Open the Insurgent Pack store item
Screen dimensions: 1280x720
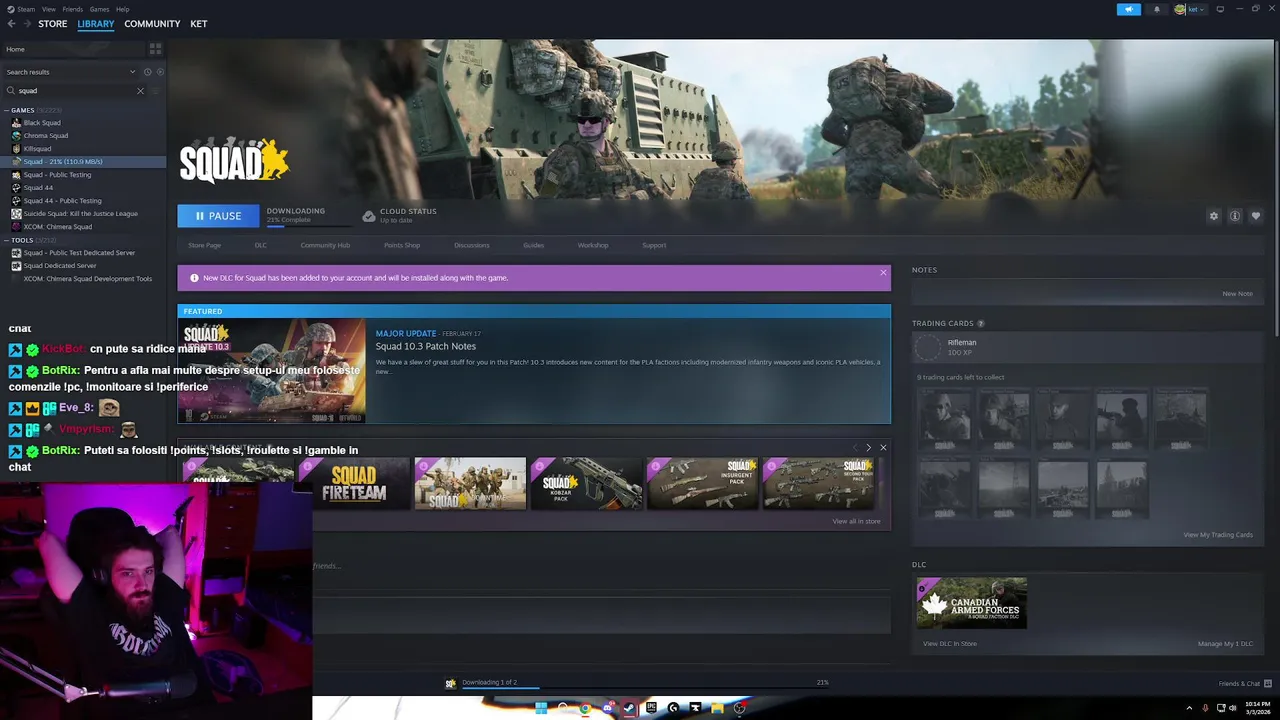tap(702, 483)
